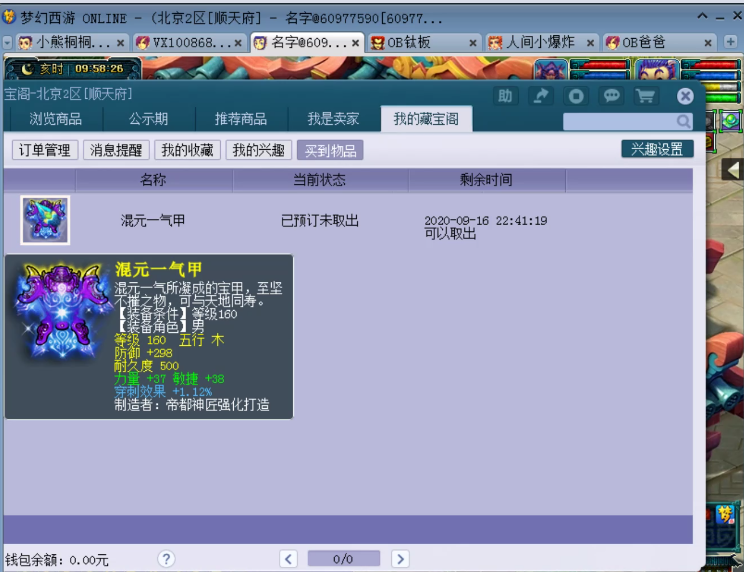Image resolution: width=744 pixels, height=572 pixels.
Task: Close the OB爸爸 tab
Action: click(x=708, y=43)
